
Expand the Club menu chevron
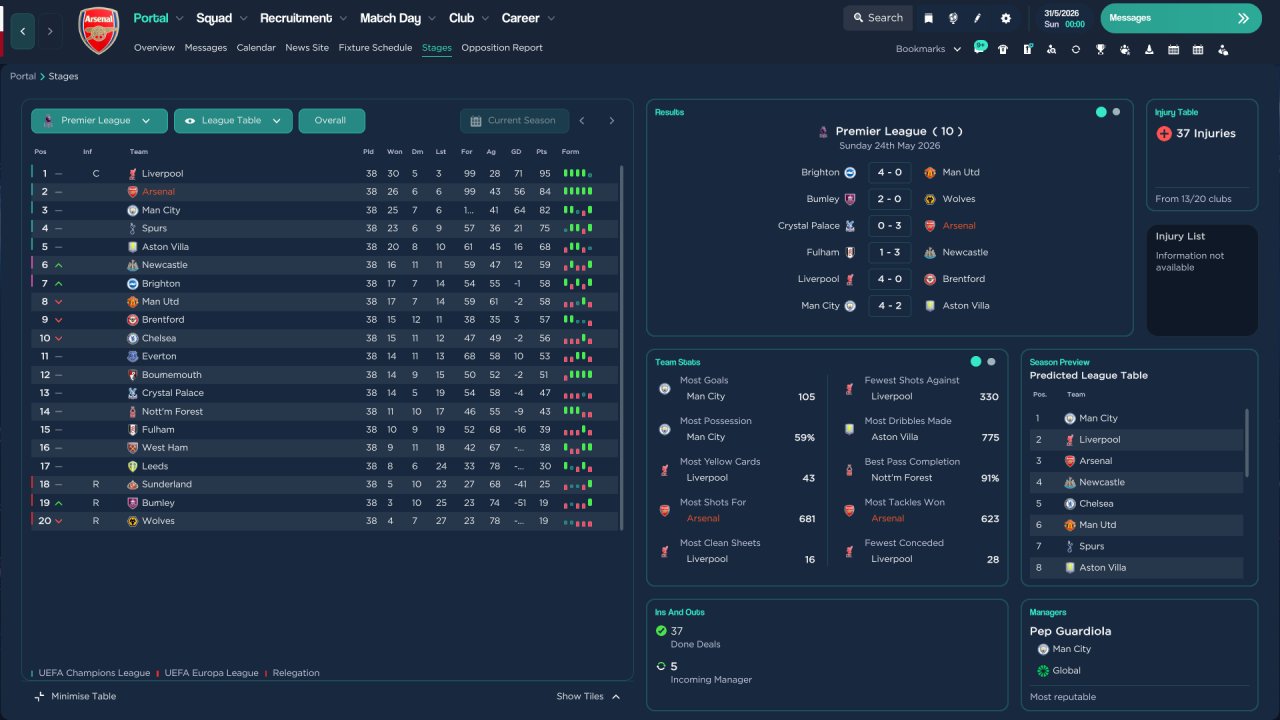484,18
